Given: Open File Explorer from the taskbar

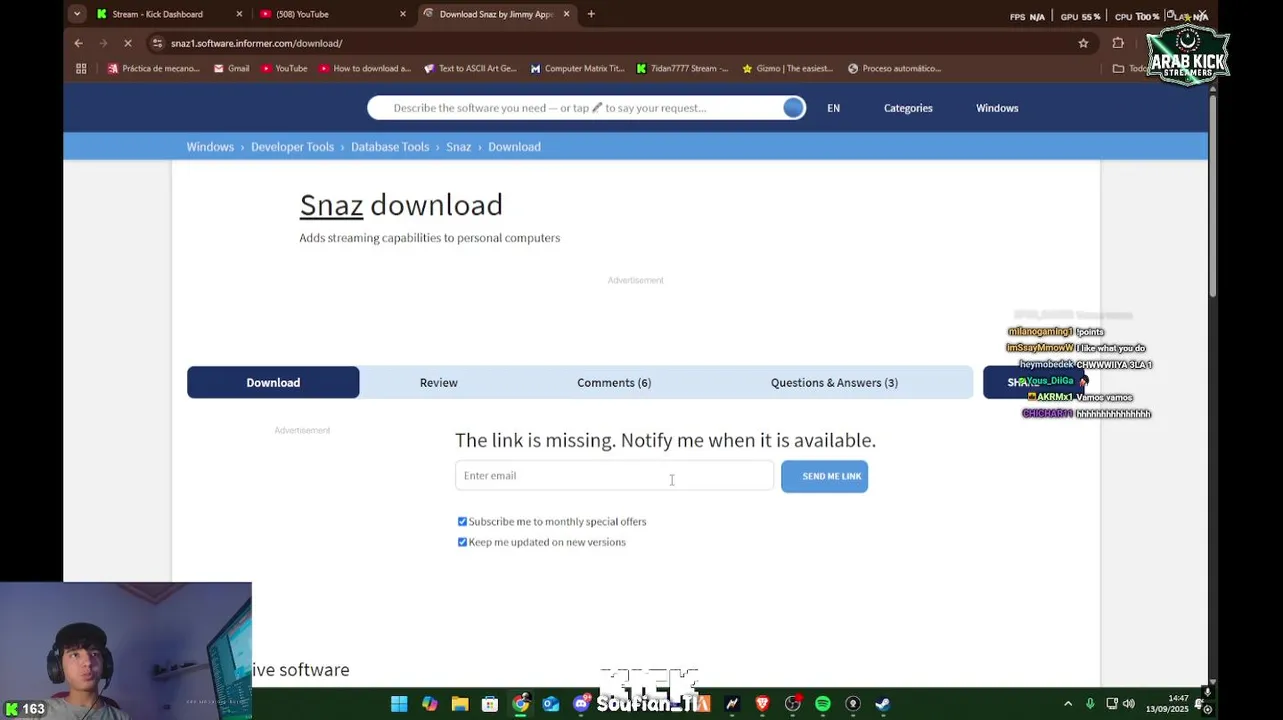Looking at the screenshot, I should (460, 704).
